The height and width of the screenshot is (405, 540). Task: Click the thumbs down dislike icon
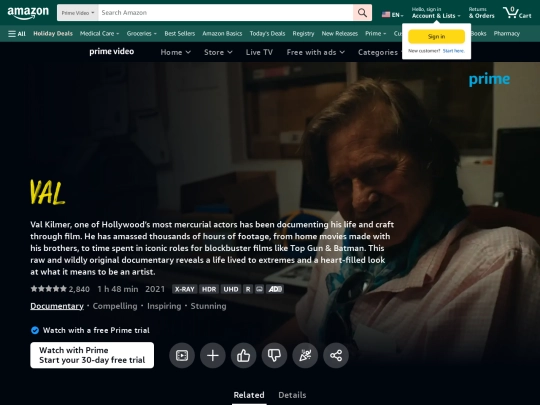(x=274, y=355)
